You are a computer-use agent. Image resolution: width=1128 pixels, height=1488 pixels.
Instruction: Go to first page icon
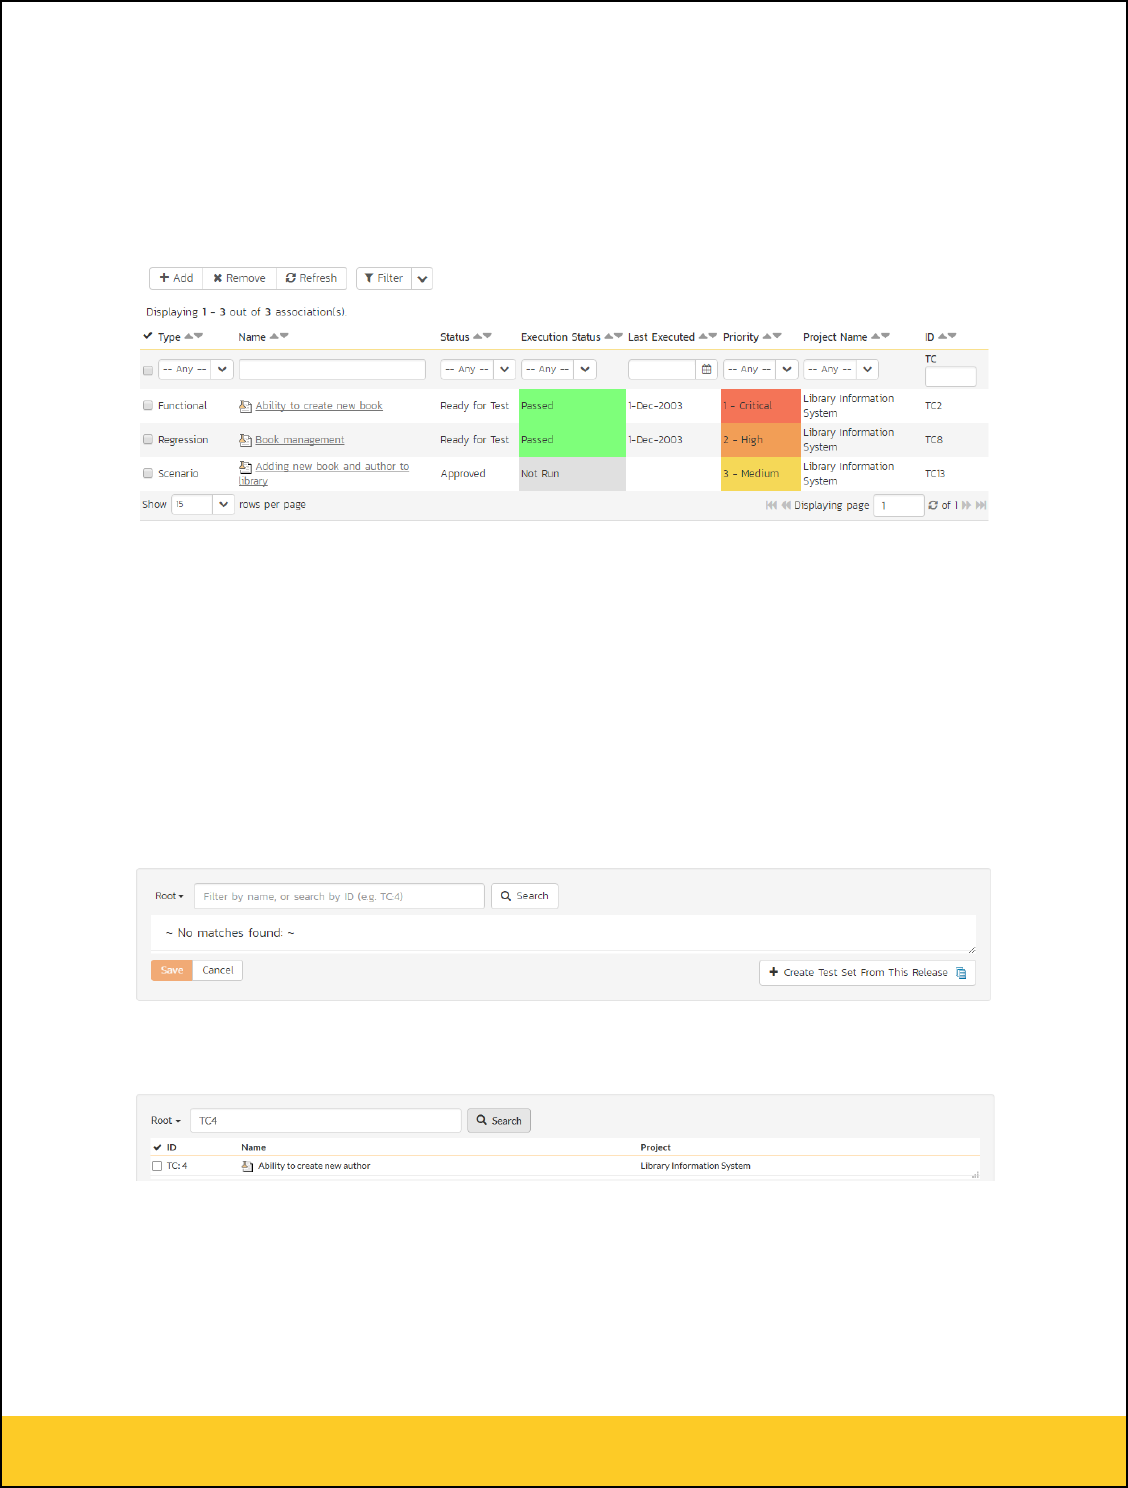pos(771,505)
